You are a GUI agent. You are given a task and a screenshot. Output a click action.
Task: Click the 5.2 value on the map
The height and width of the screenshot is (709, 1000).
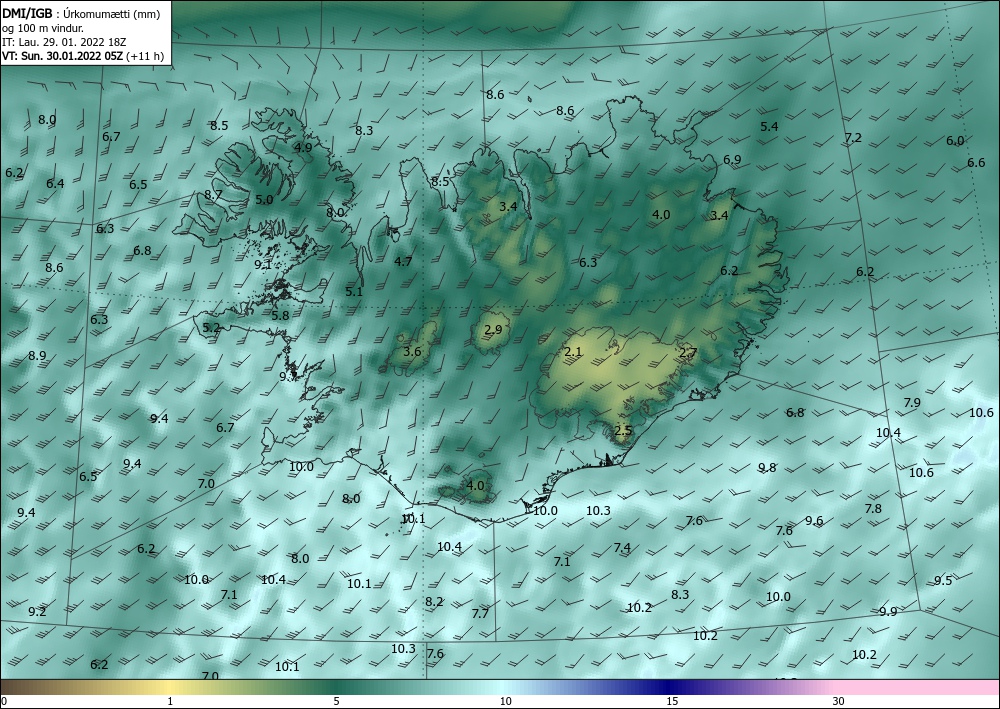click(x=211, y=328)
